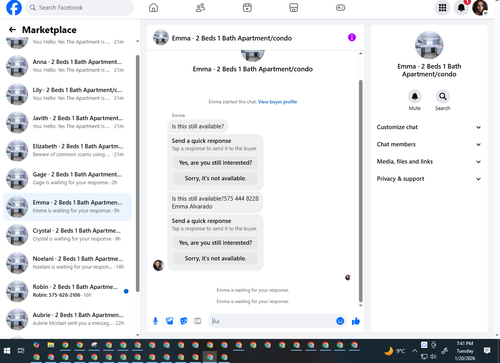The image size is (500, 363).
Task: Open Windows Task View
Action: [x=21, y=351]
